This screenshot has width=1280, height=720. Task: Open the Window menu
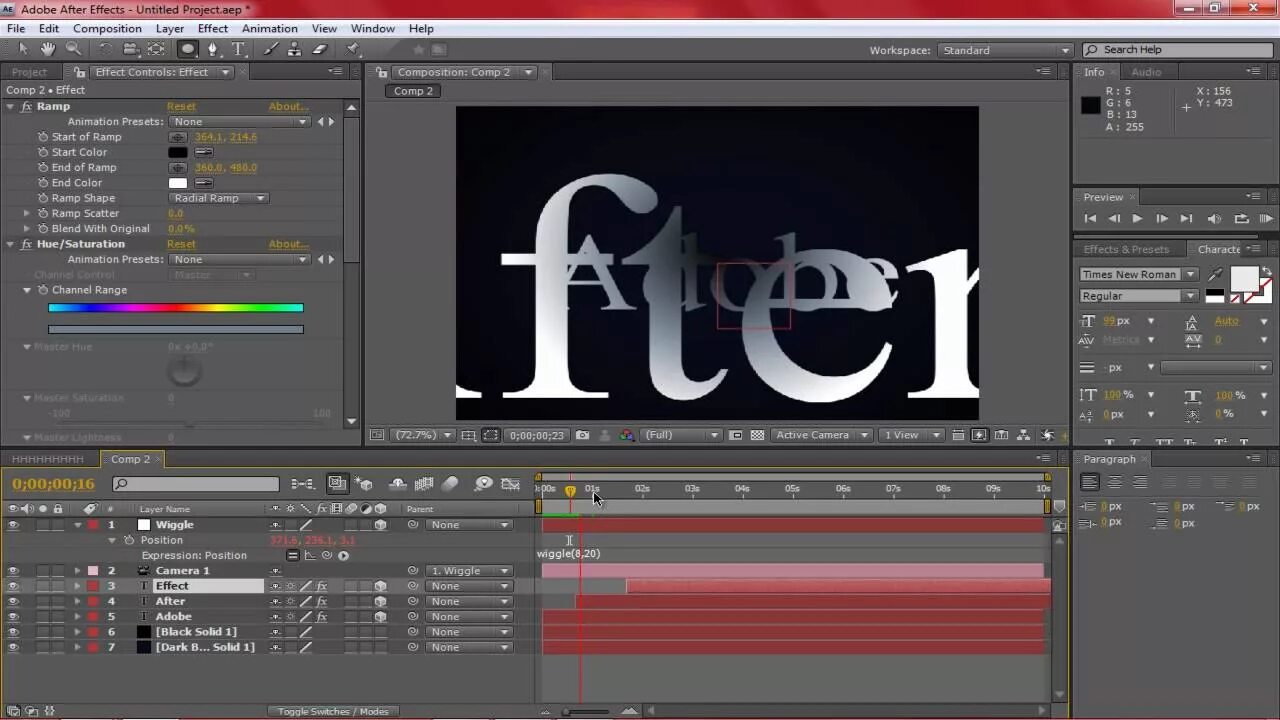click(x=372, y=29)
